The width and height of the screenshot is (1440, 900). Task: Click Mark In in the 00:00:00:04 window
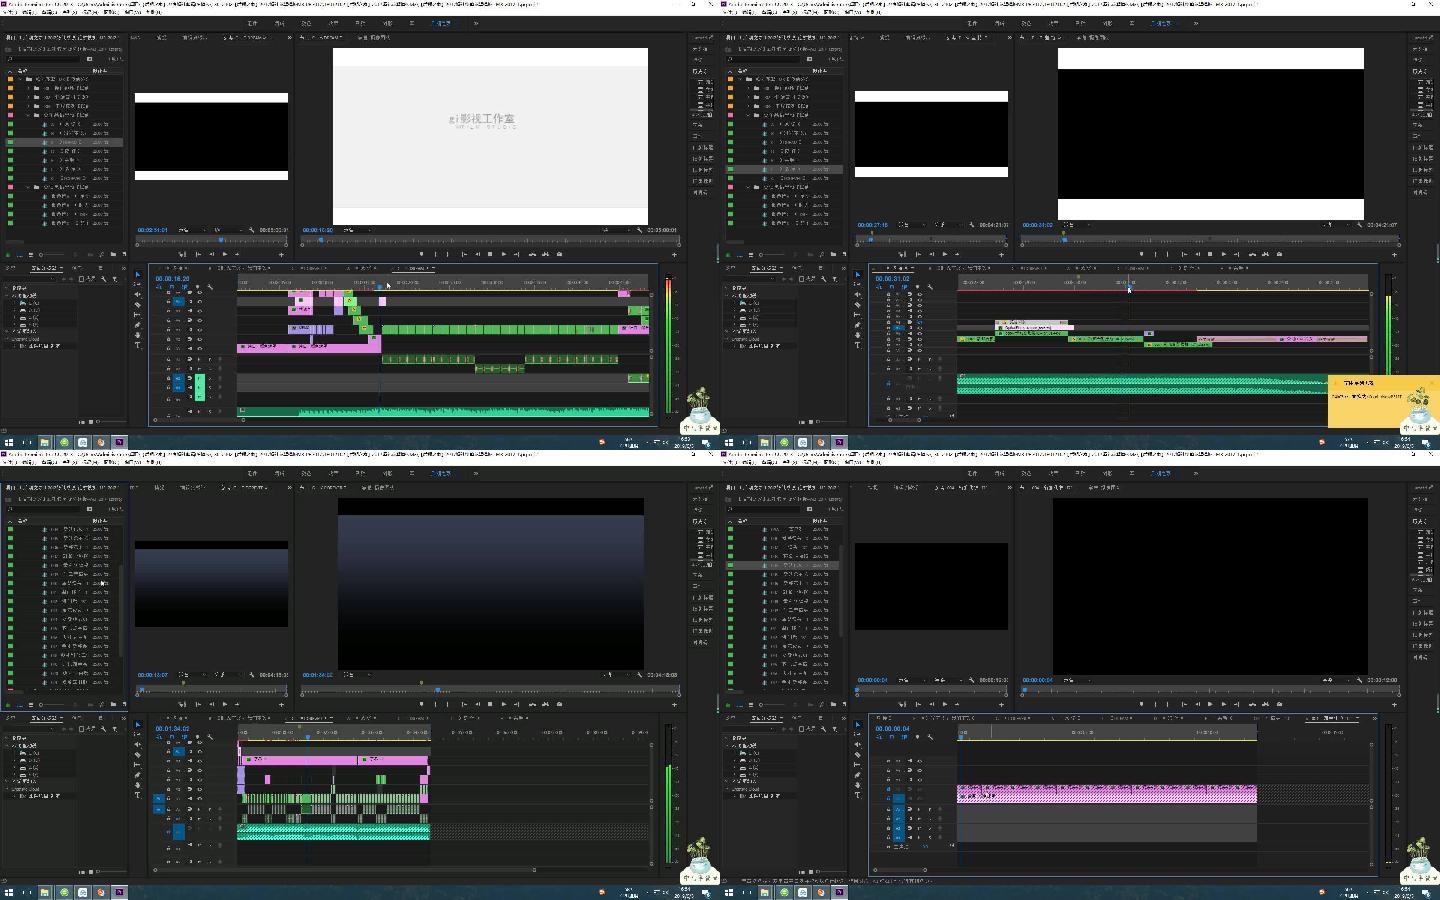pyautogui.click(x=1156, y=704)
